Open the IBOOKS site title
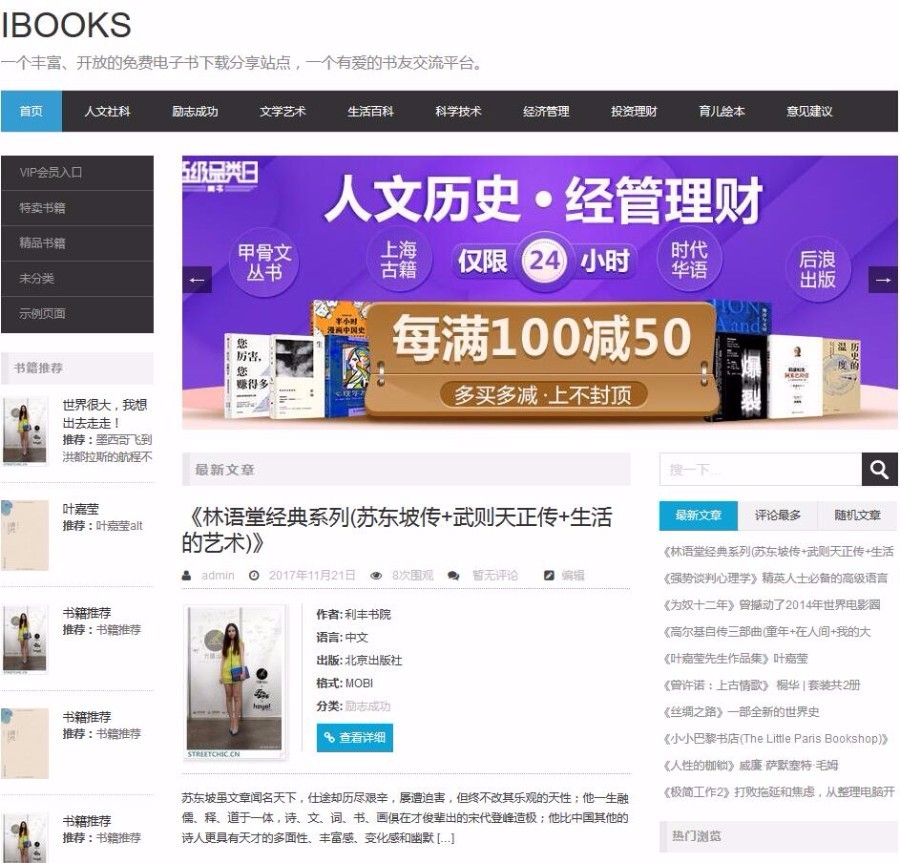Screen dimensions: 900x863 (66, 25)
